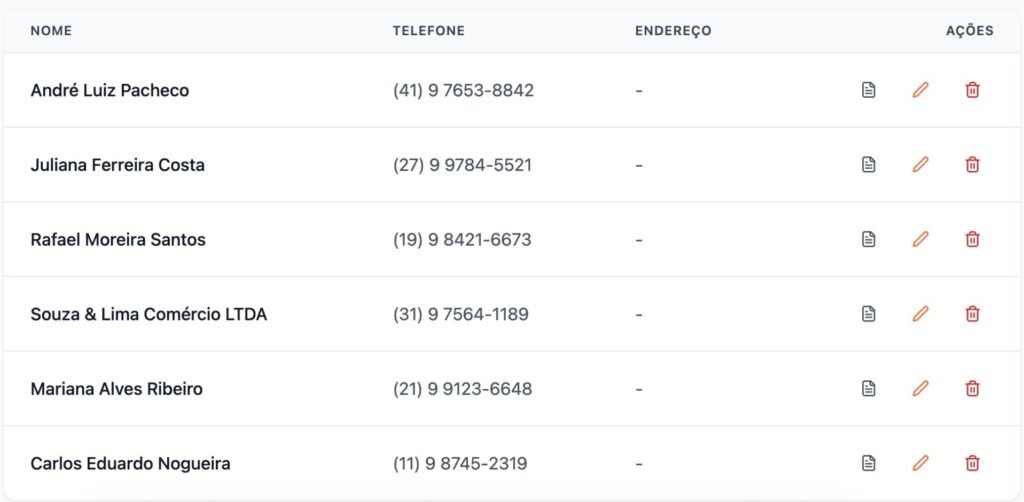View details document for Juliana Ferreira Costa
The width and height of the screenshot is (1024, 502).
869,165
